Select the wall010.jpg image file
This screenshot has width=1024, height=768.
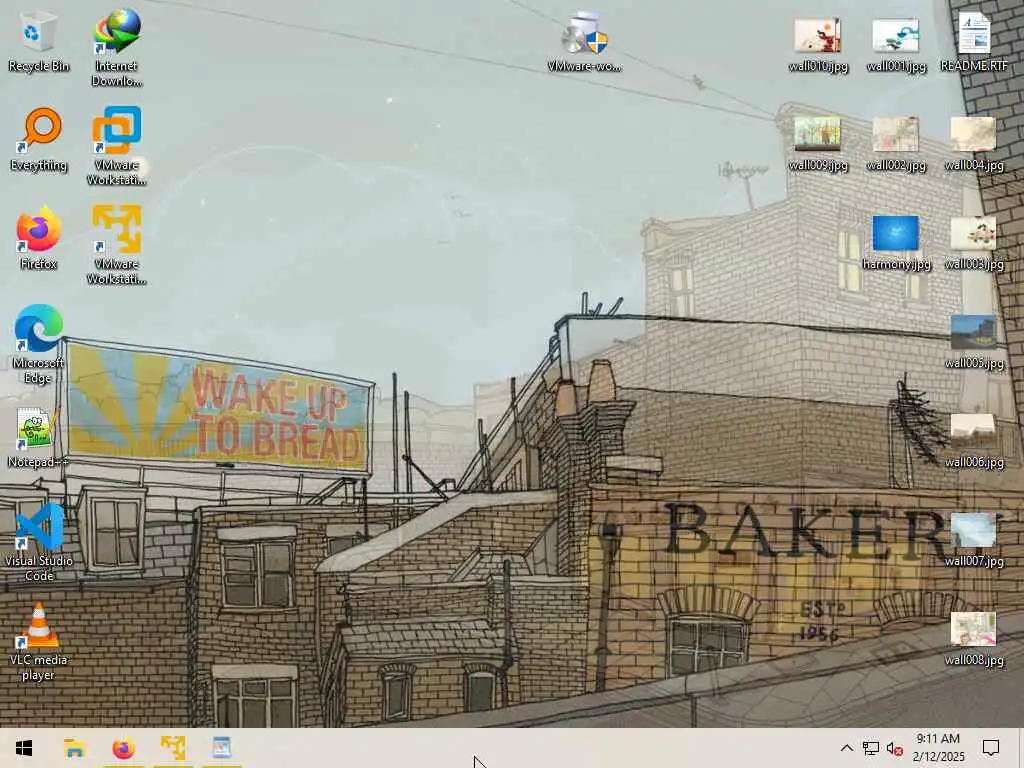coord(818,44)
